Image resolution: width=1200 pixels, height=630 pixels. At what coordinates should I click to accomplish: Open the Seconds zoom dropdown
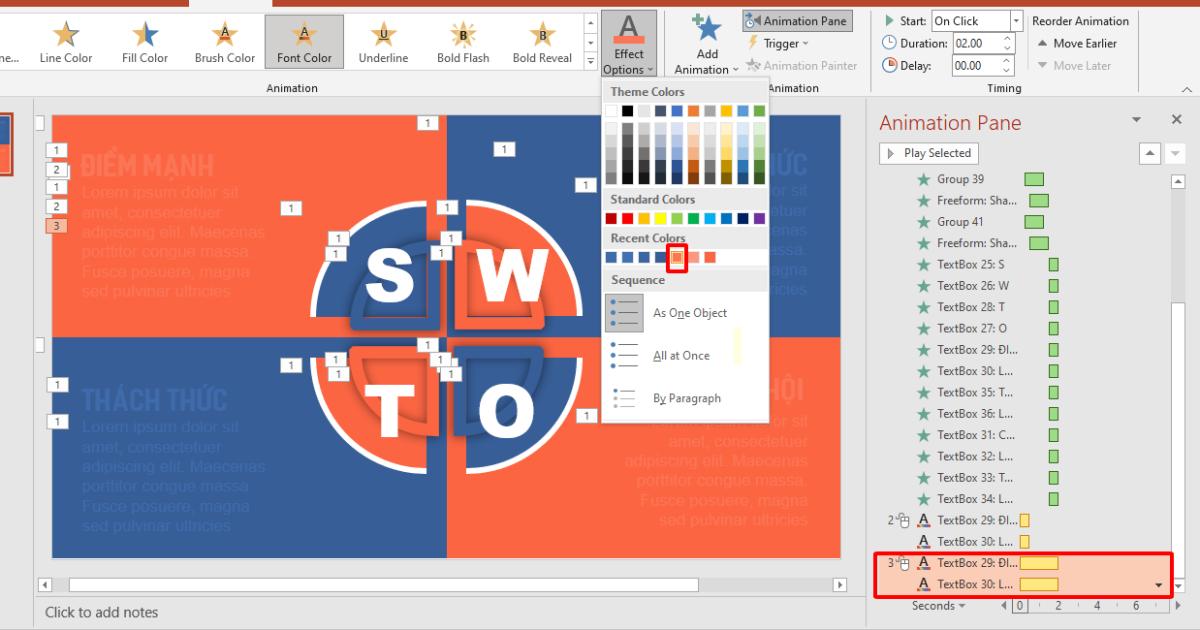pyautogui.click(x=938, y=605)
